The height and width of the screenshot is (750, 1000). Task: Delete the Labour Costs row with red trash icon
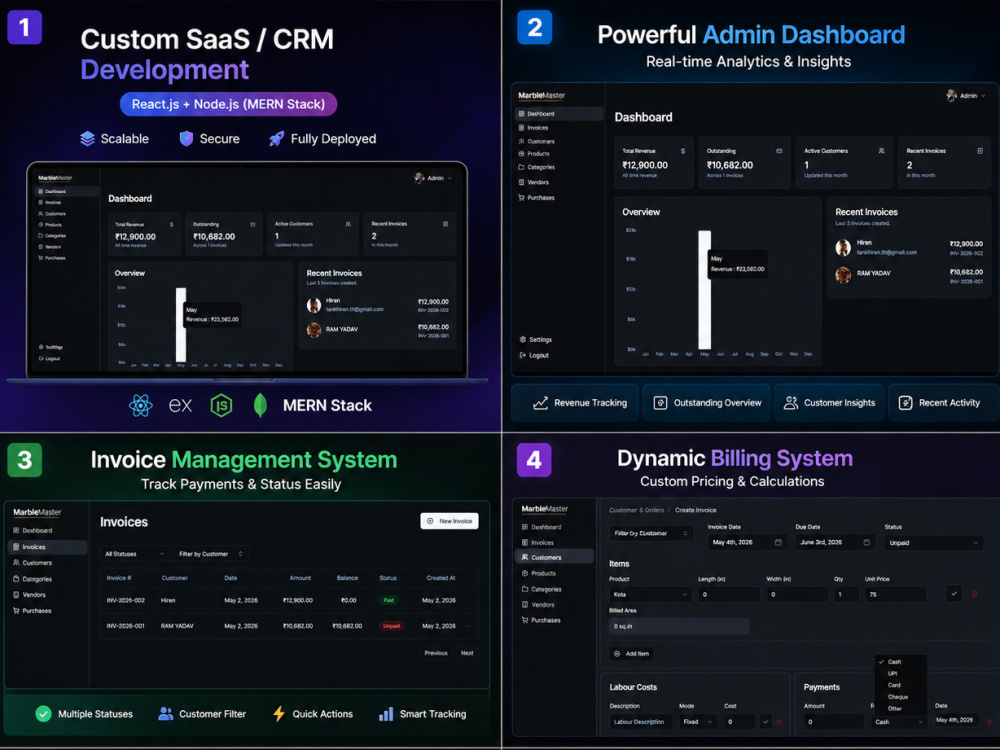(x=779, y=722)
